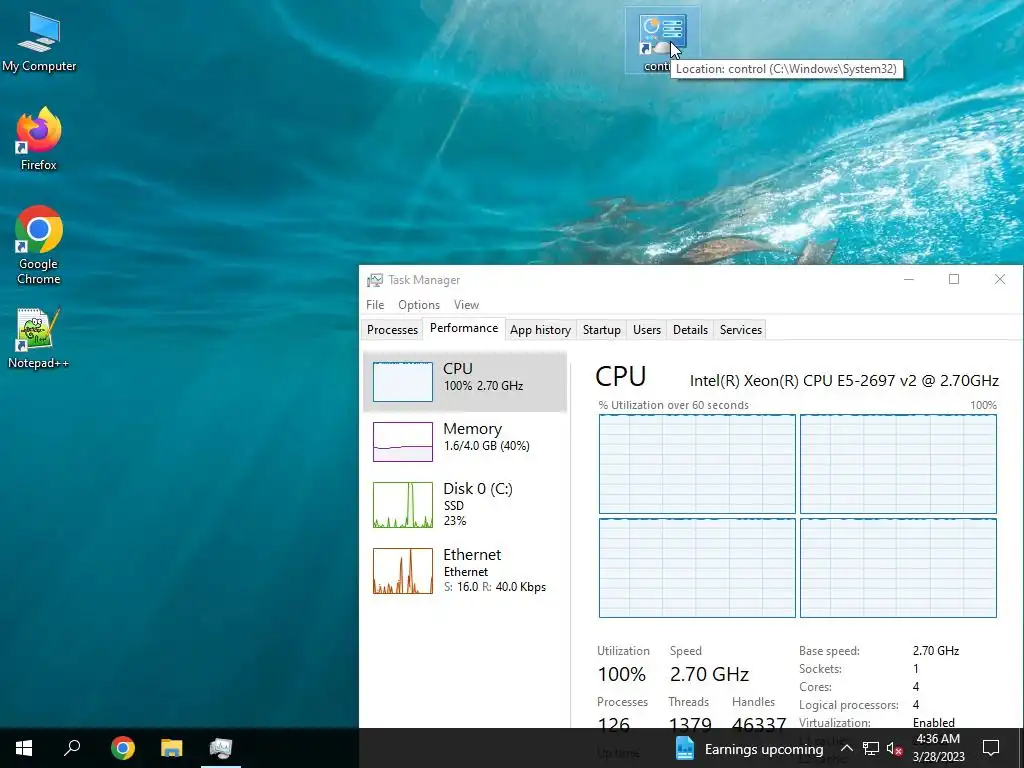Open taskbar search magnifier

[72, 748]
